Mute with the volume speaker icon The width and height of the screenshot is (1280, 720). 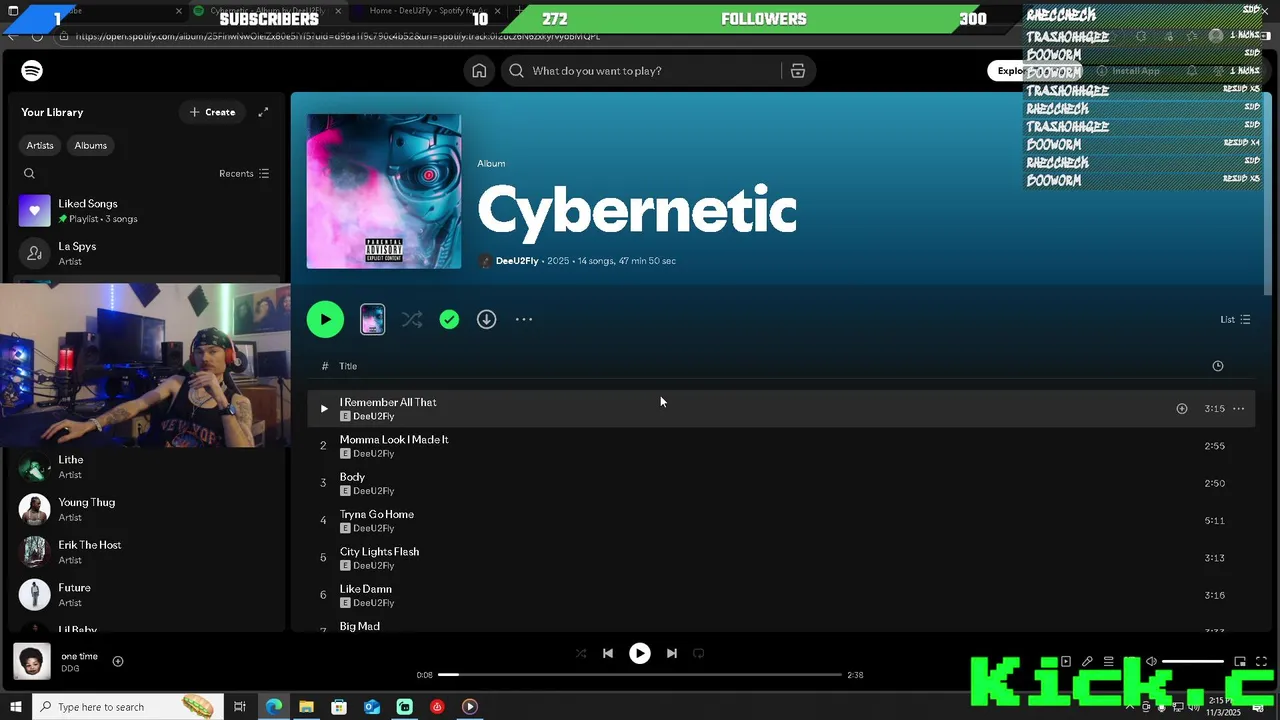1151,661
